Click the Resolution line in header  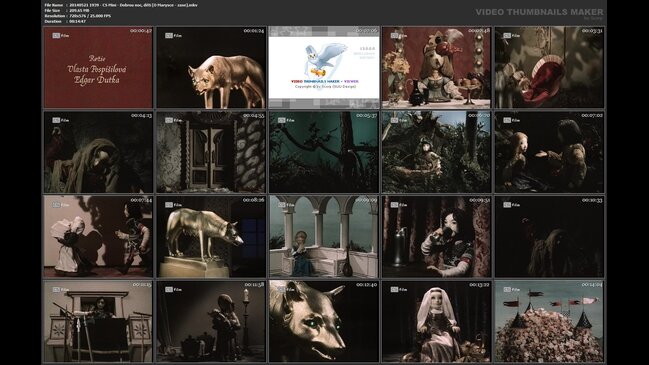[x=78, y=16]
